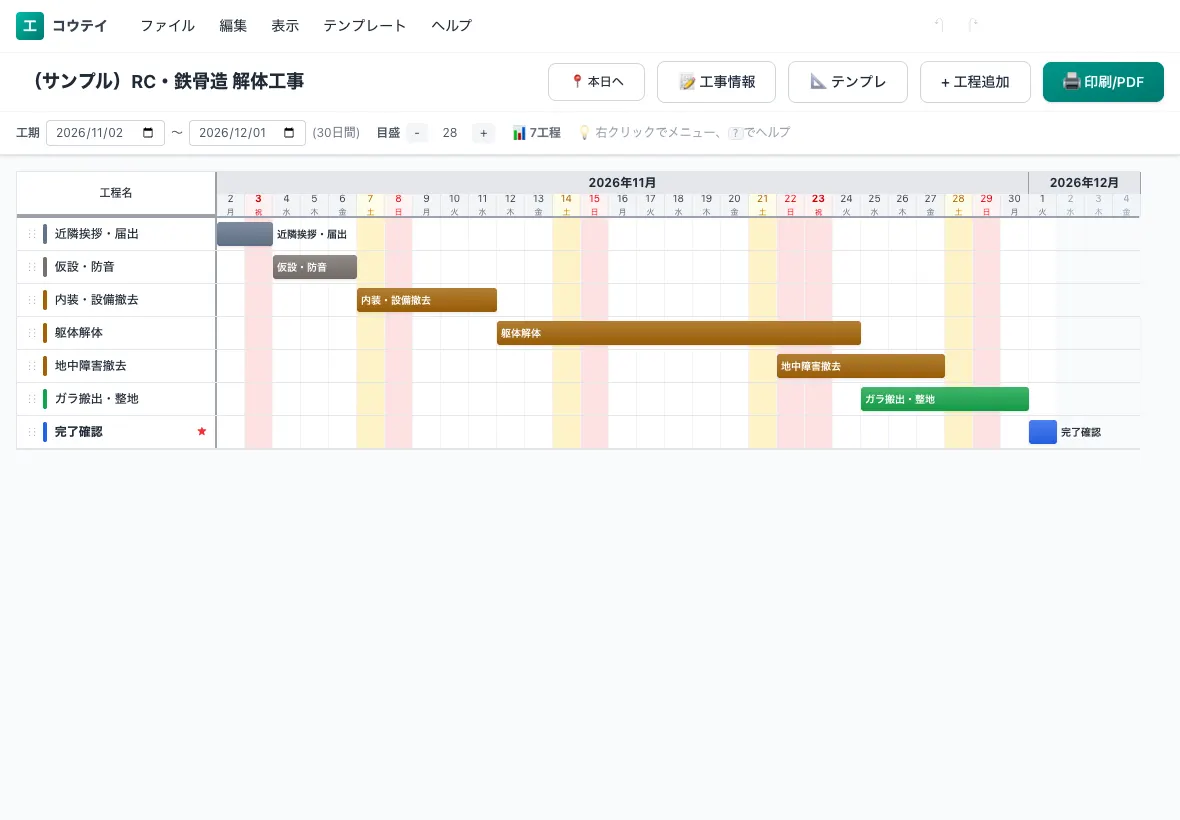Decrease the 目盛 scale with minus
Viewport: 1180px width, 820px height.
417,132
